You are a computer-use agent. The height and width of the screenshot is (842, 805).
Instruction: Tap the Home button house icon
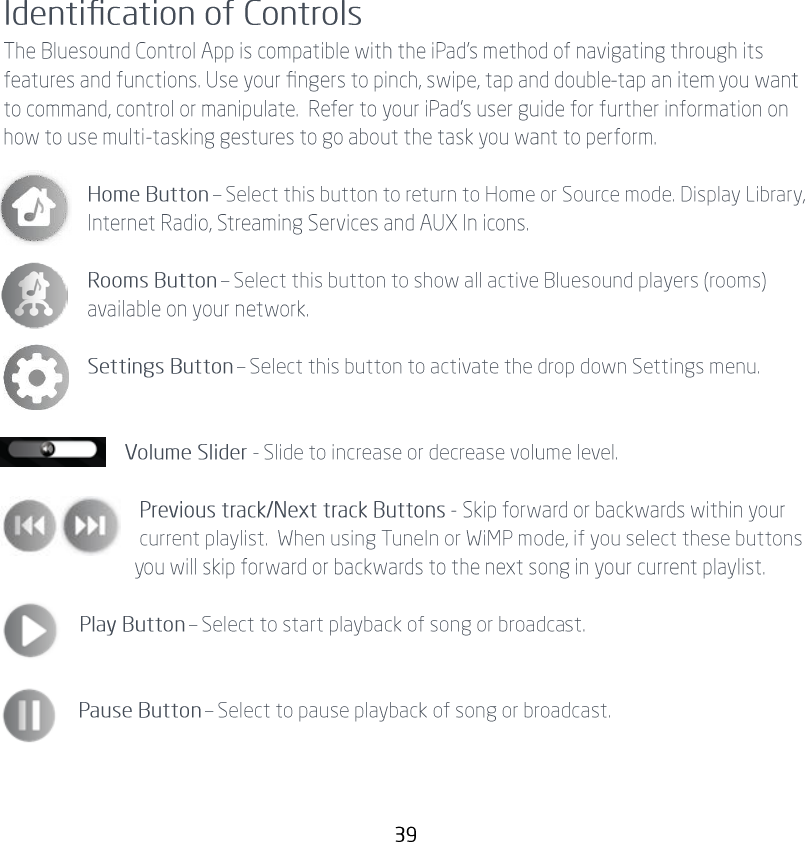tap(35, 208)
